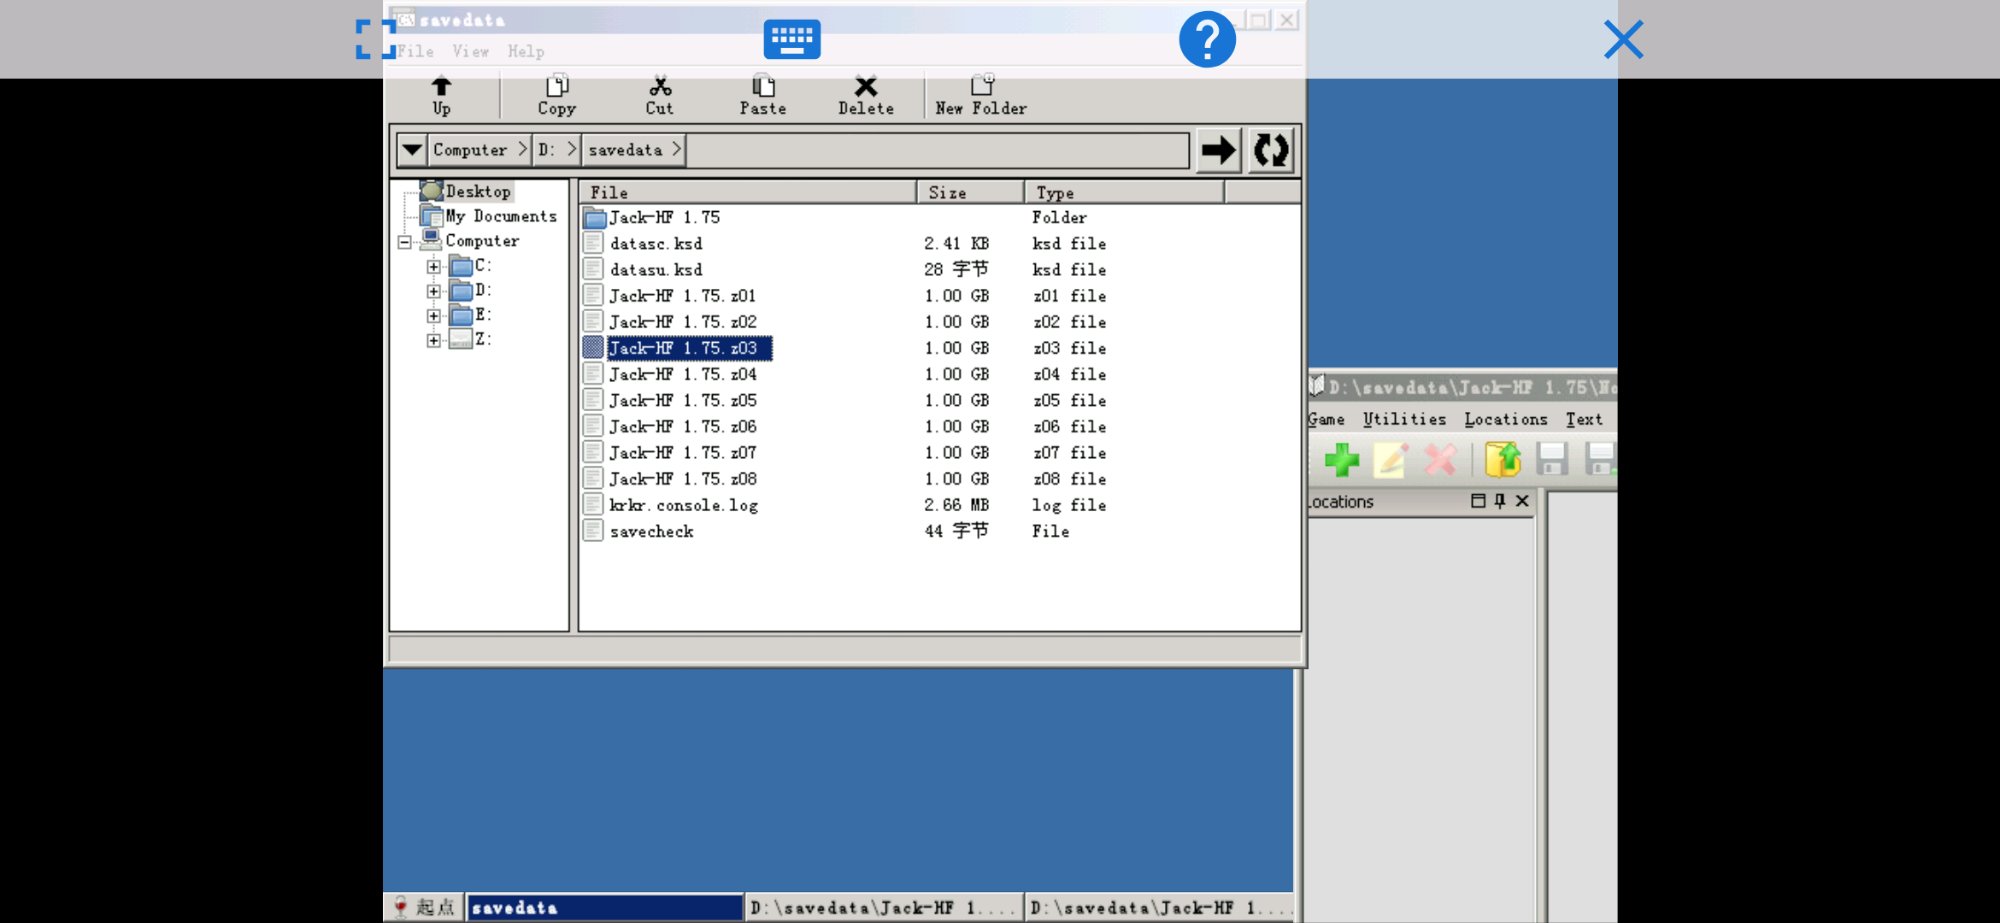Expand the C: drive tree node
The image size is (2000, 923).
click(433, 266)
